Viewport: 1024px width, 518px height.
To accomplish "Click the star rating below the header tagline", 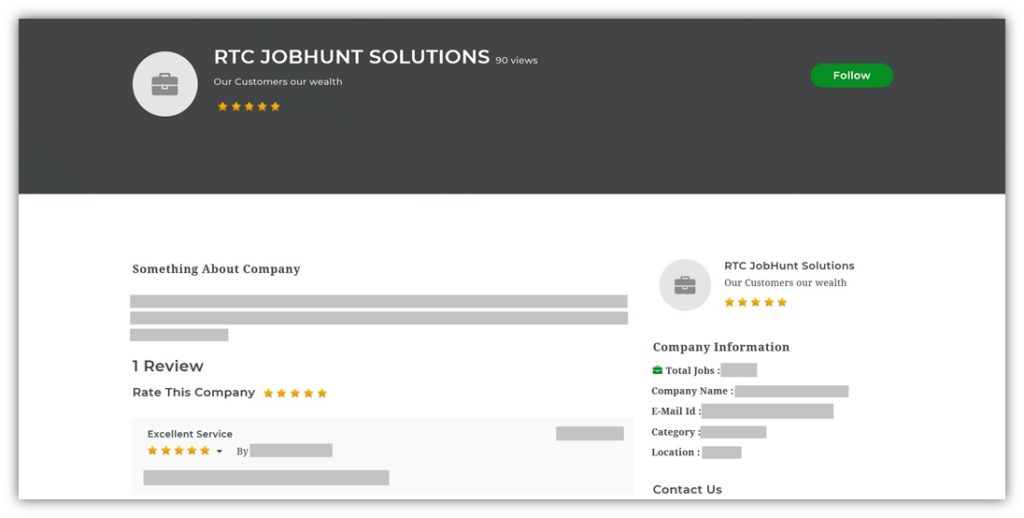I will point(249,106).
